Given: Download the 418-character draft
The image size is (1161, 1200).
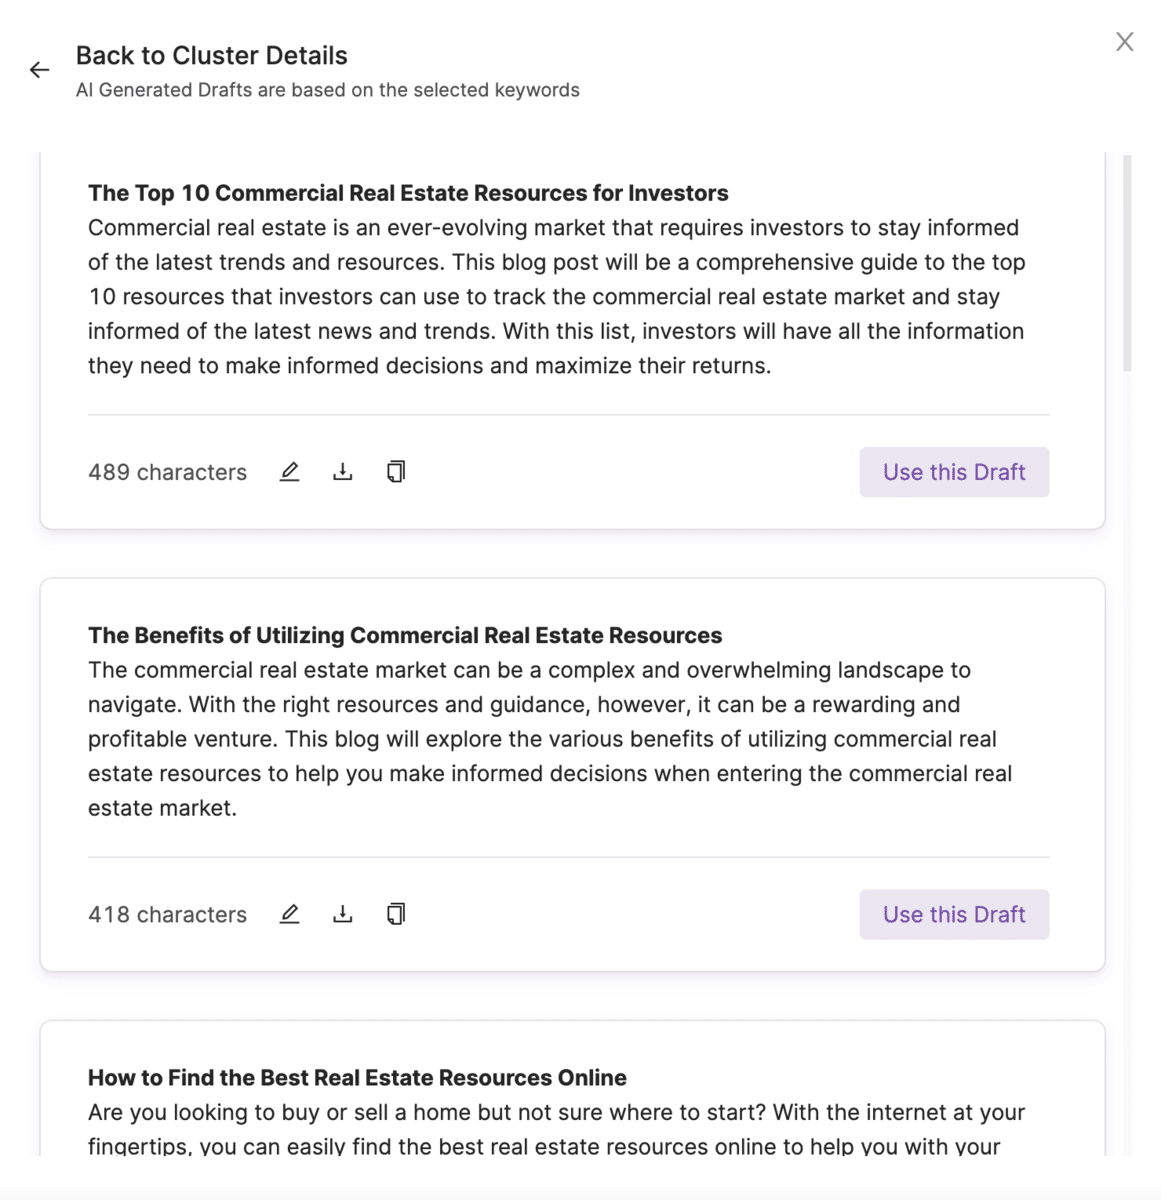Looking at the screenshot, I should coord(343,914).
